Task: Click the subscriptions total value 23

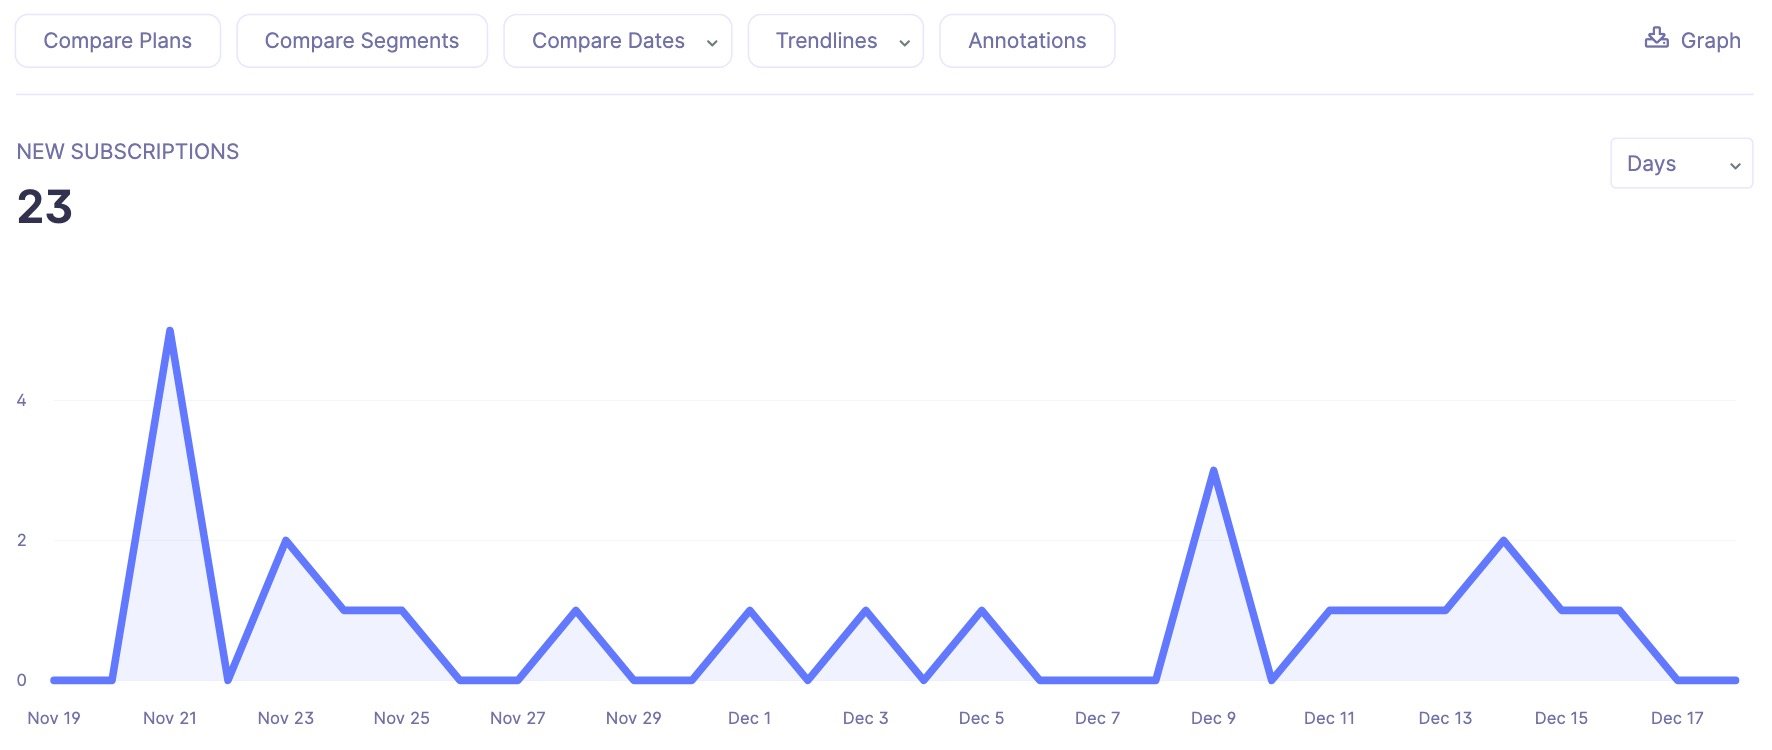Action: 44,208
